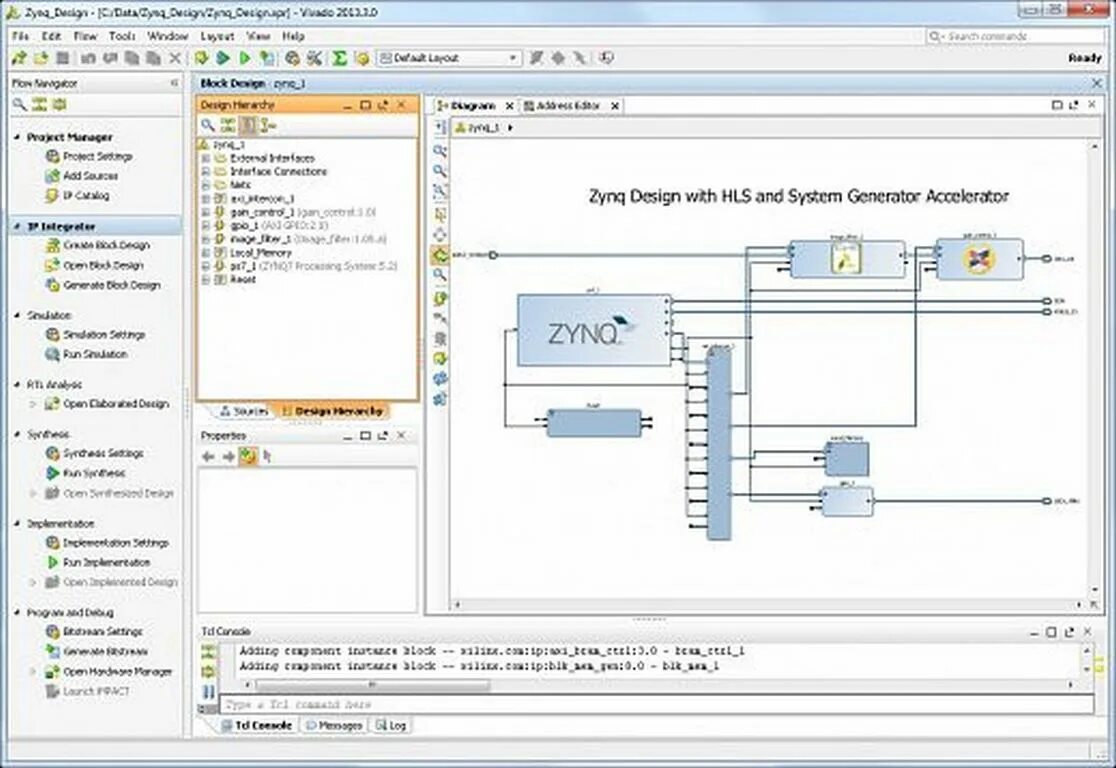This screenshot has width=1116, height=768.
Task: Switch to the Sources tab
Action: (x=243, y=411)
